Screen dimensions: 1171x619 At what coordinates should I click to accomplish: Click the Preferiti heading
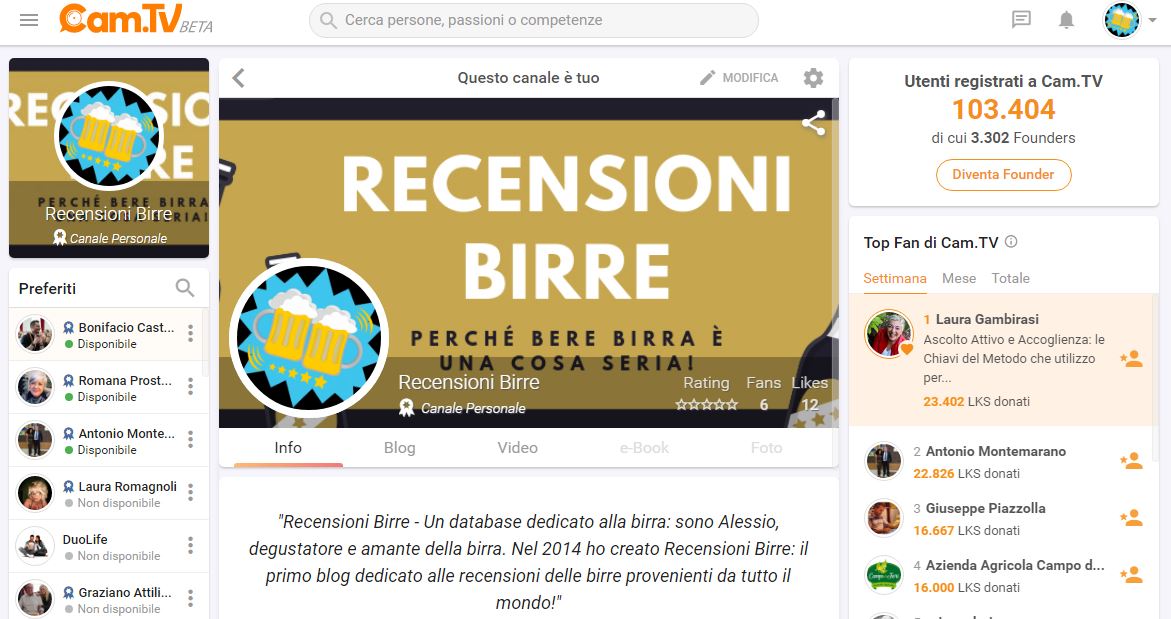click(x=47, y=288)
